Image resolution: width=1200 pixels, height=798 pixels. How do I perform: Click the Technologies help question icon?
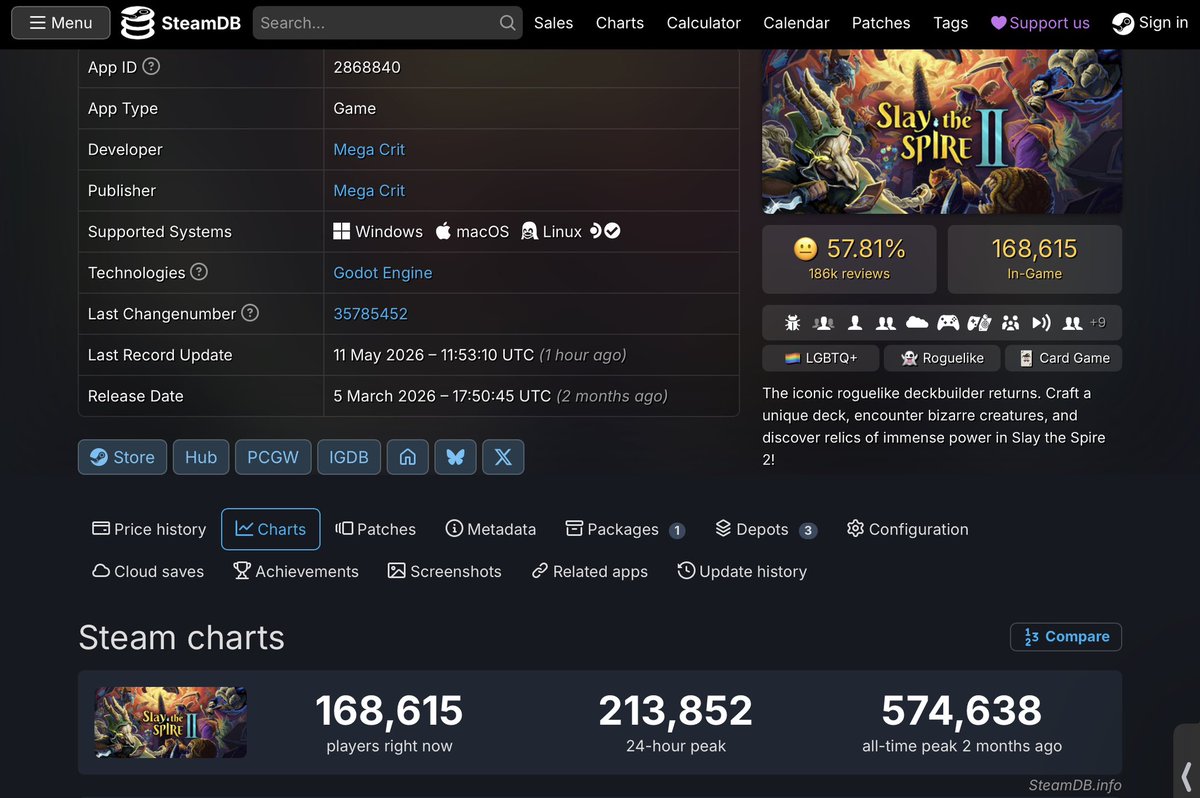coord(199,272)
